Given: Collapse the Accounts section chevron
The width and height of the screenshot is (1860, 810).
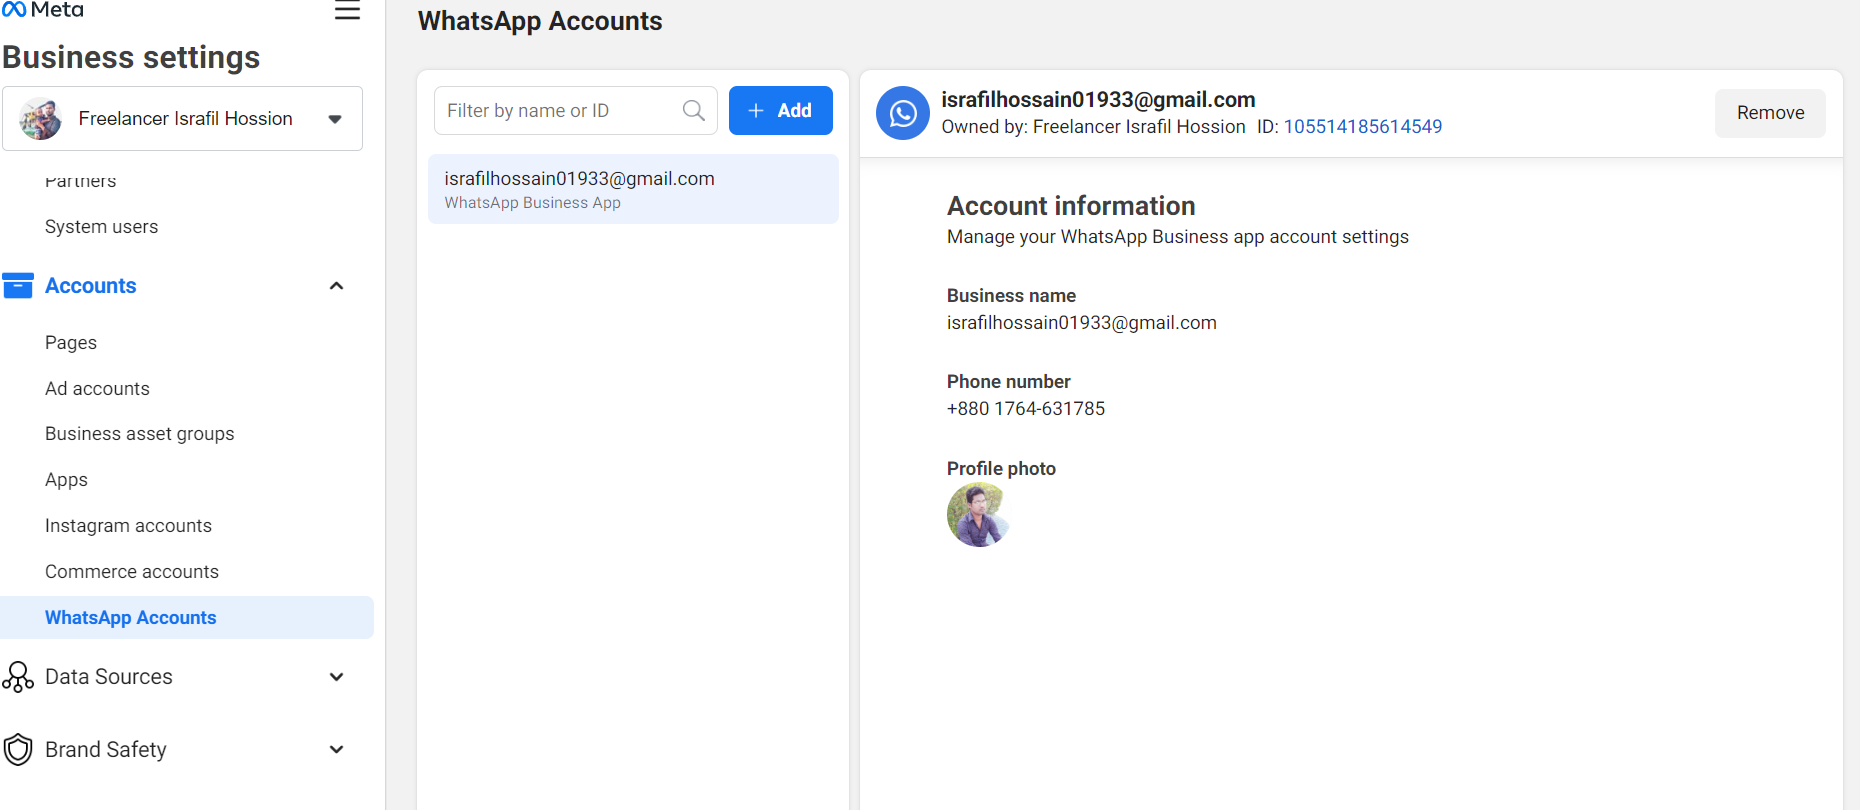Looking at the screenshot, I should (x=337, y=286).
